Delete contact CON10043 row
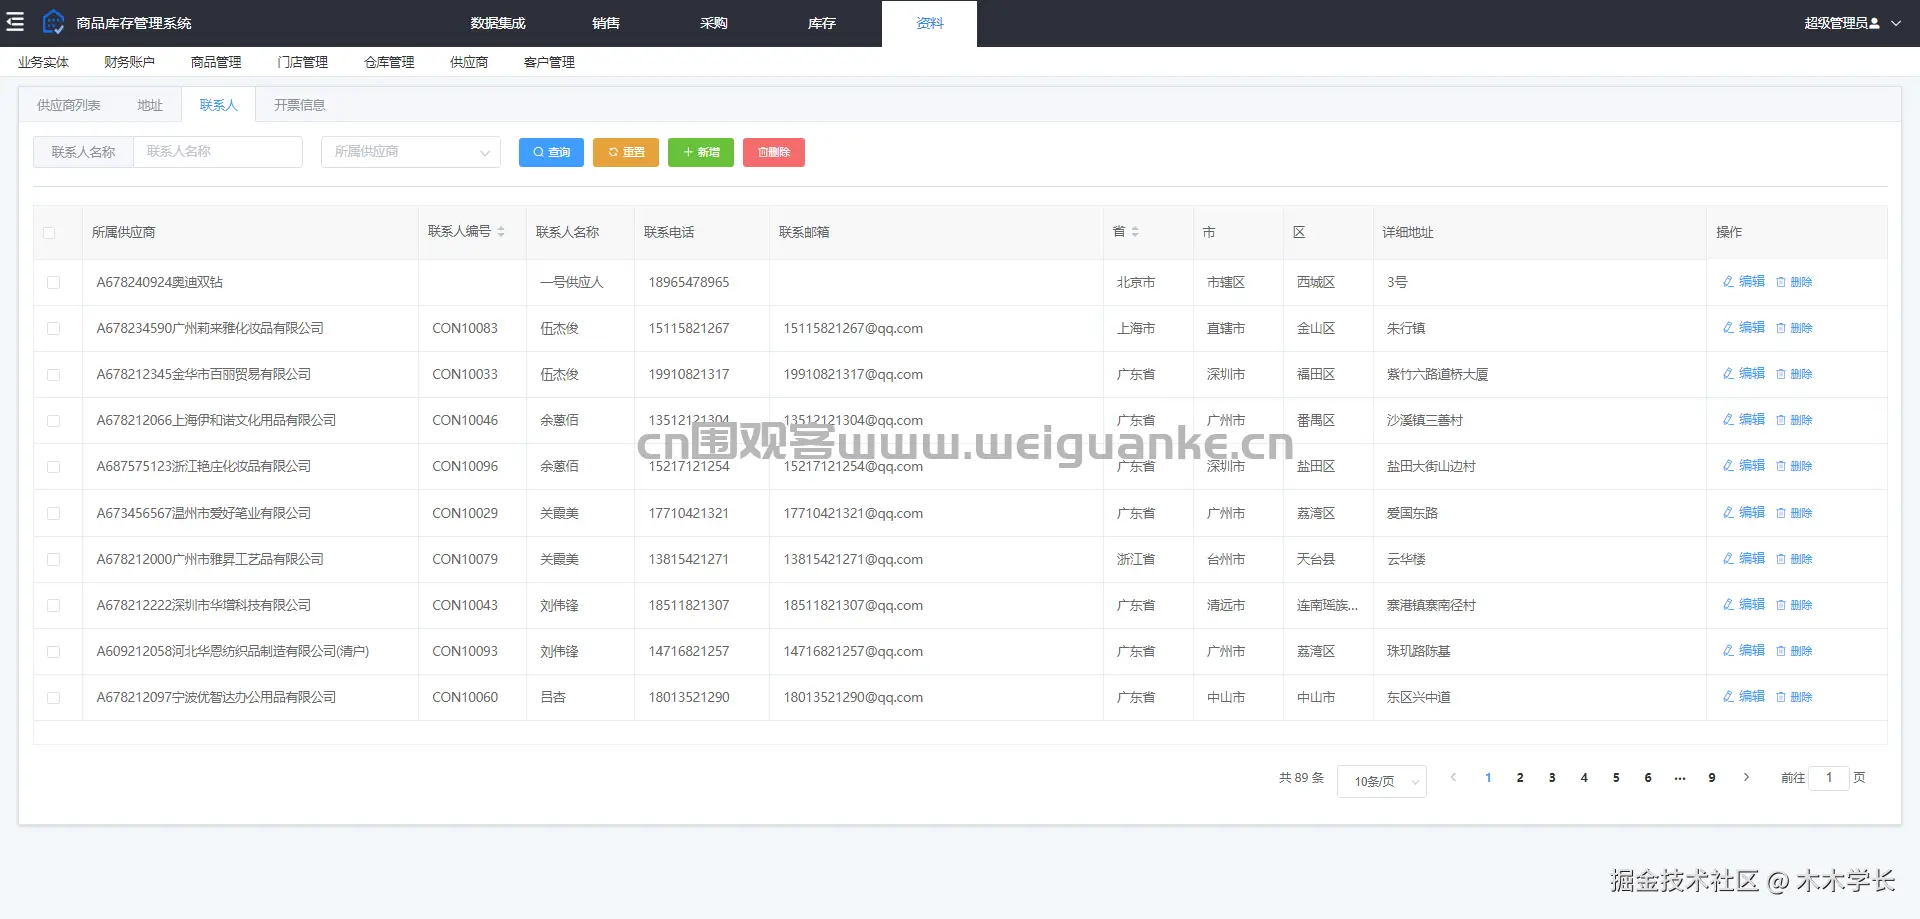The width and height of the screenshot is (1920, 919). point(1794,605)
